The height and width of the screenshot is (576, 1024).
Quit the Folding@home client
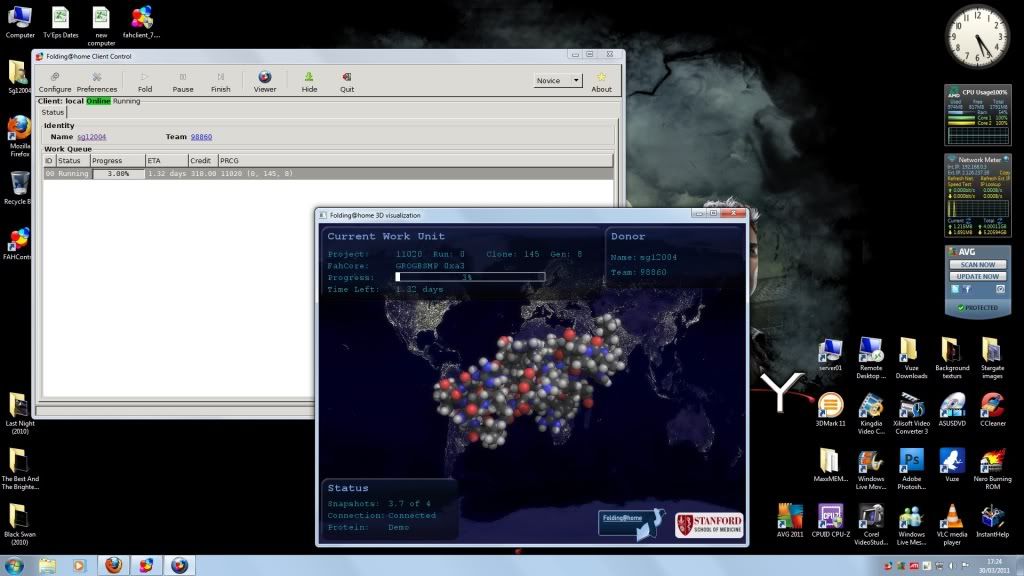pos(347,82)
